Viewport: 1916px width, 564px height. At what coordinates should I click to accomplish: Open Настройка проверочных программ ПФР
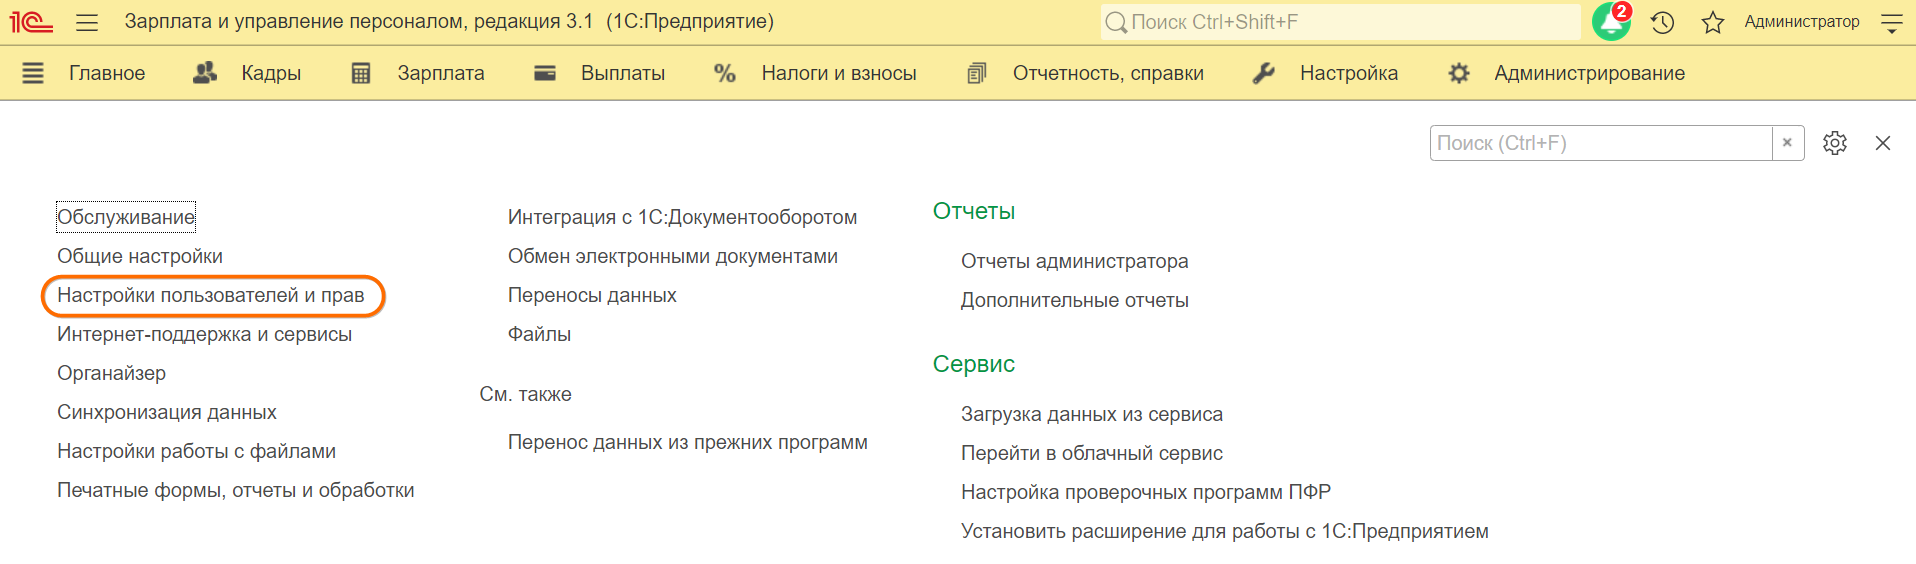click(x=1146, y=492)
